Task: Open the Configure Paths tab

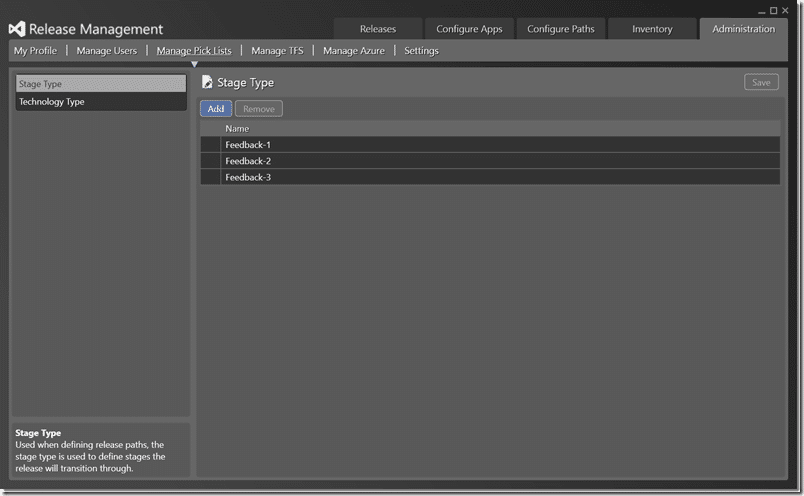Action: click(x=560, y=29)
